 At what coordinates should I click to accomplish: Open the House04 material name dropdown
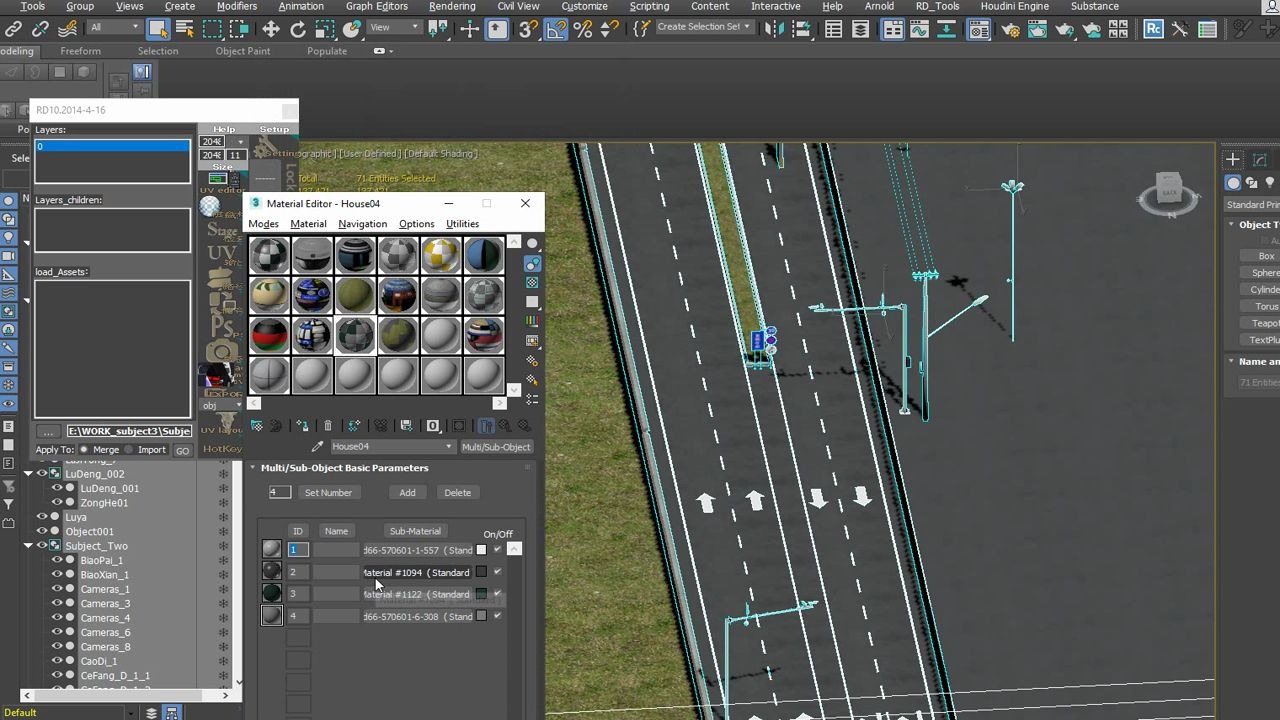click(449, 447)
